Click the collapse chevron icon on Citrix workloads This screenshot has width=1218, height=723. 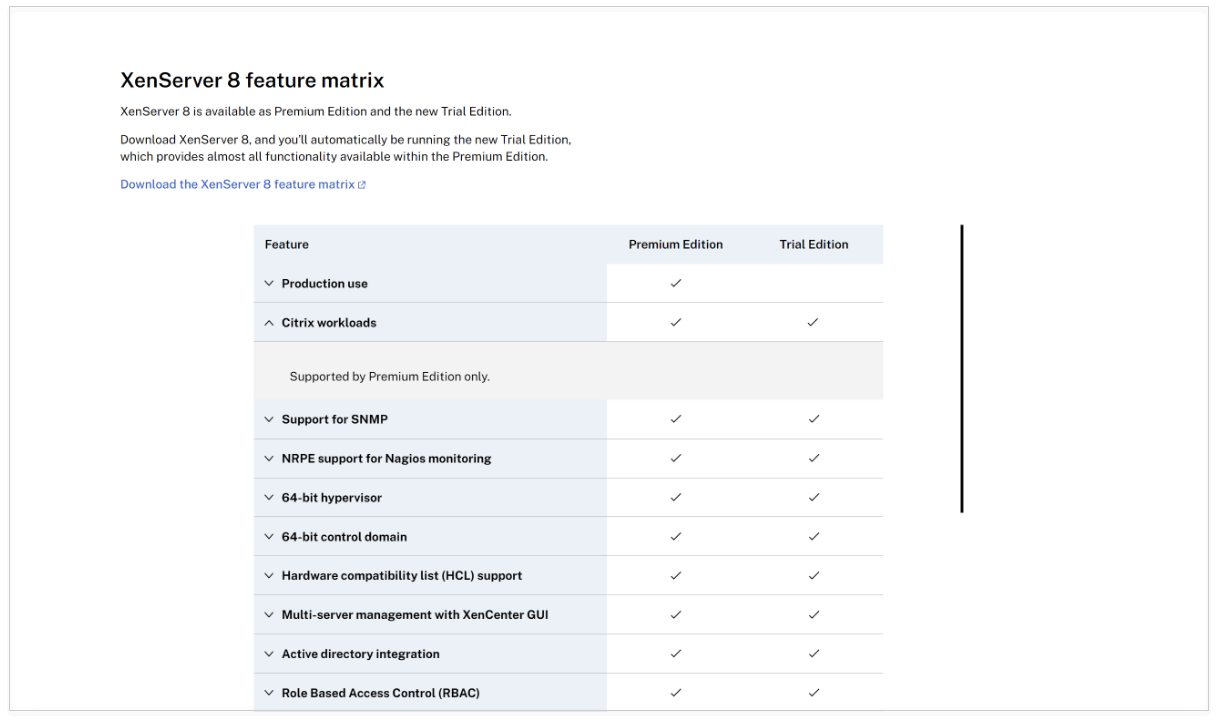268,322
